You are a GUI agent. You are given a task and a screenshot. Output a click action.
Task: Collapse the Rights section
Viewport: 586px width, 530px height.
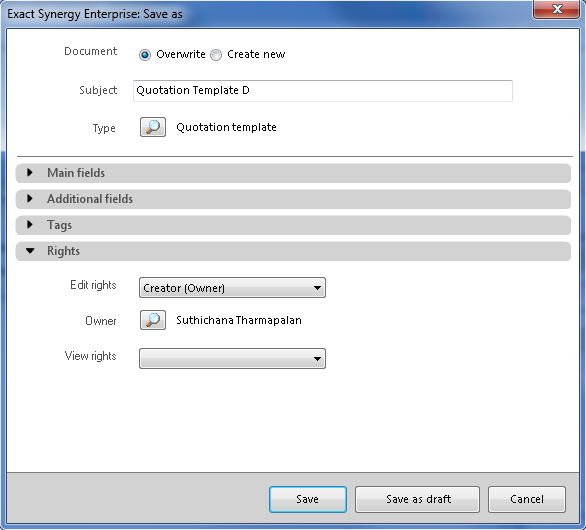tap(293, 251)
